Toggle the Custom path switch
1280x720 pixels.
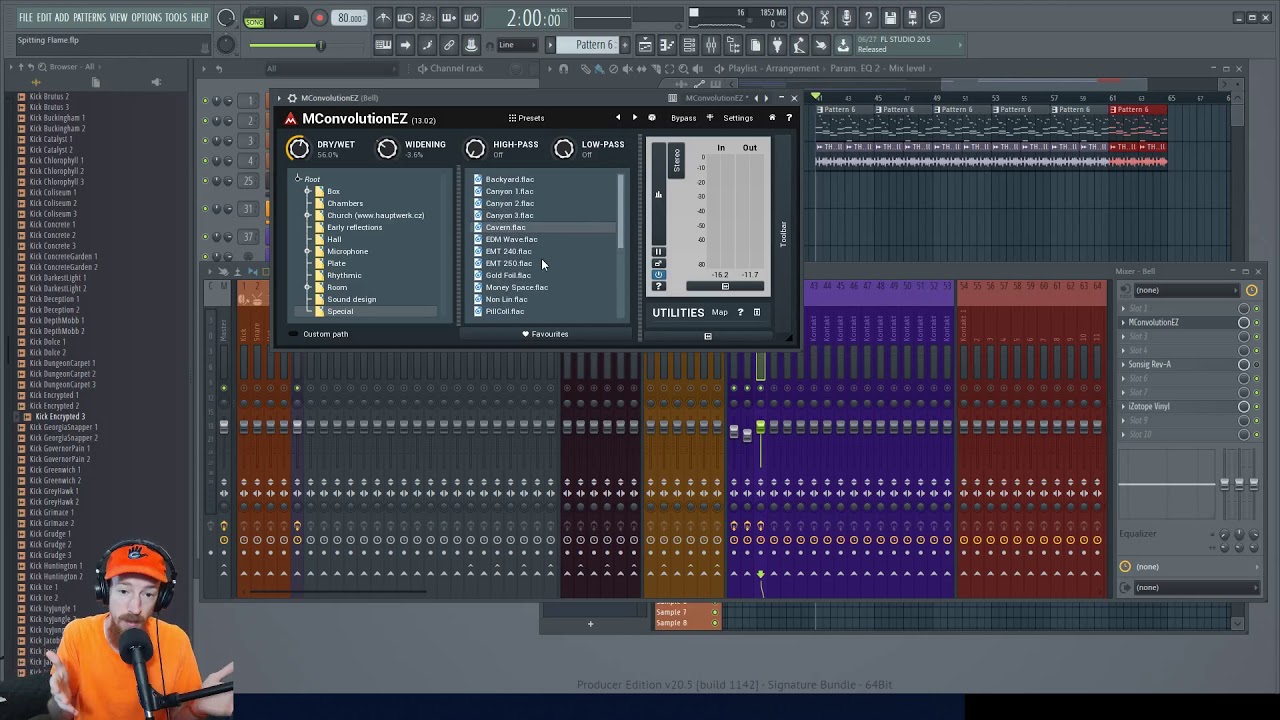coord(294,334)
